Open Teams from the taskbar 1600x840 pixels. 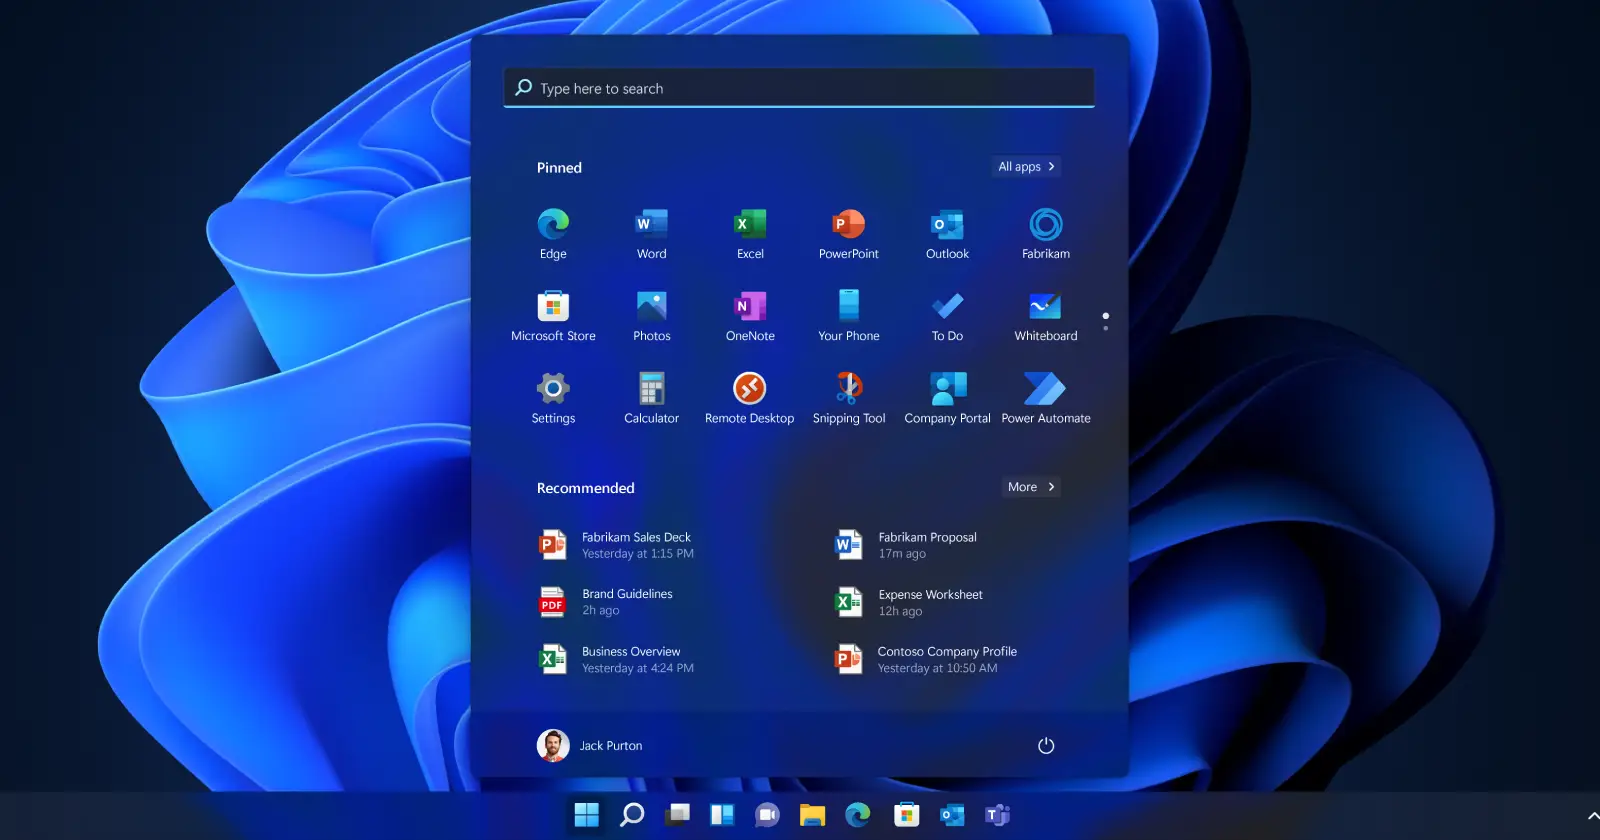click(997, 815)
